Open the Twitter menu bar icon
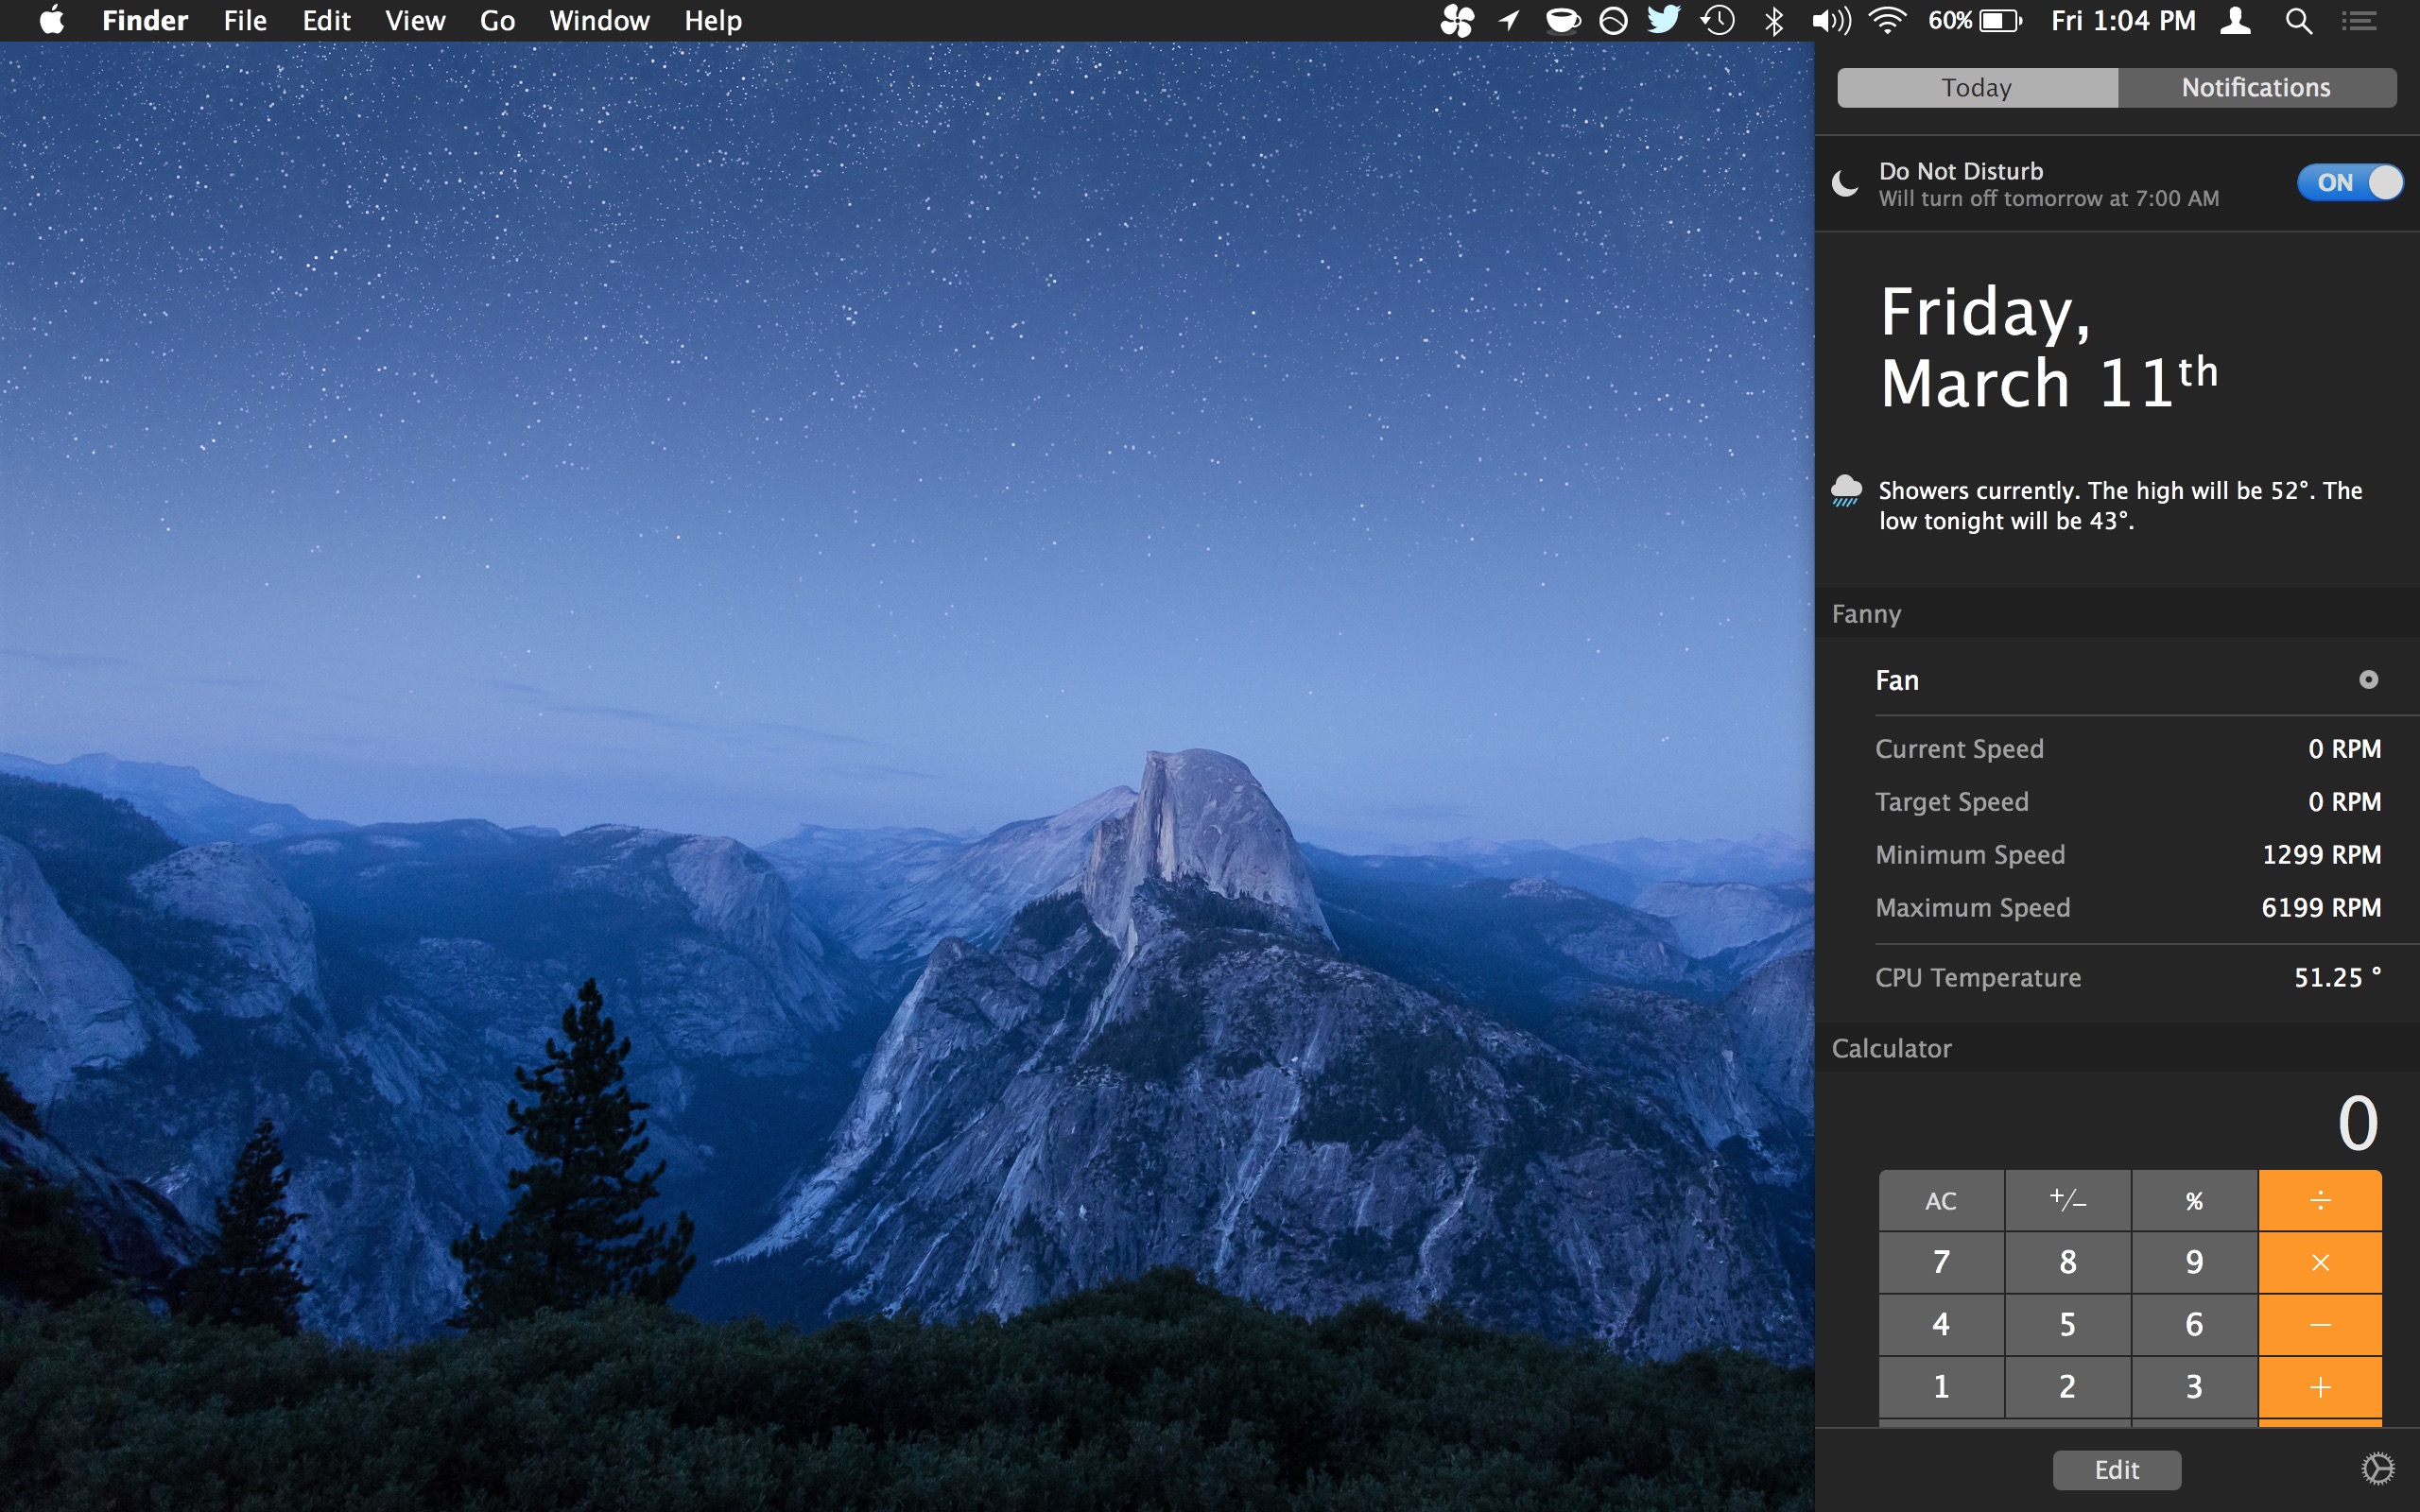Viewport: 2420px width, 1512px height. click(x=1664, y=21)
